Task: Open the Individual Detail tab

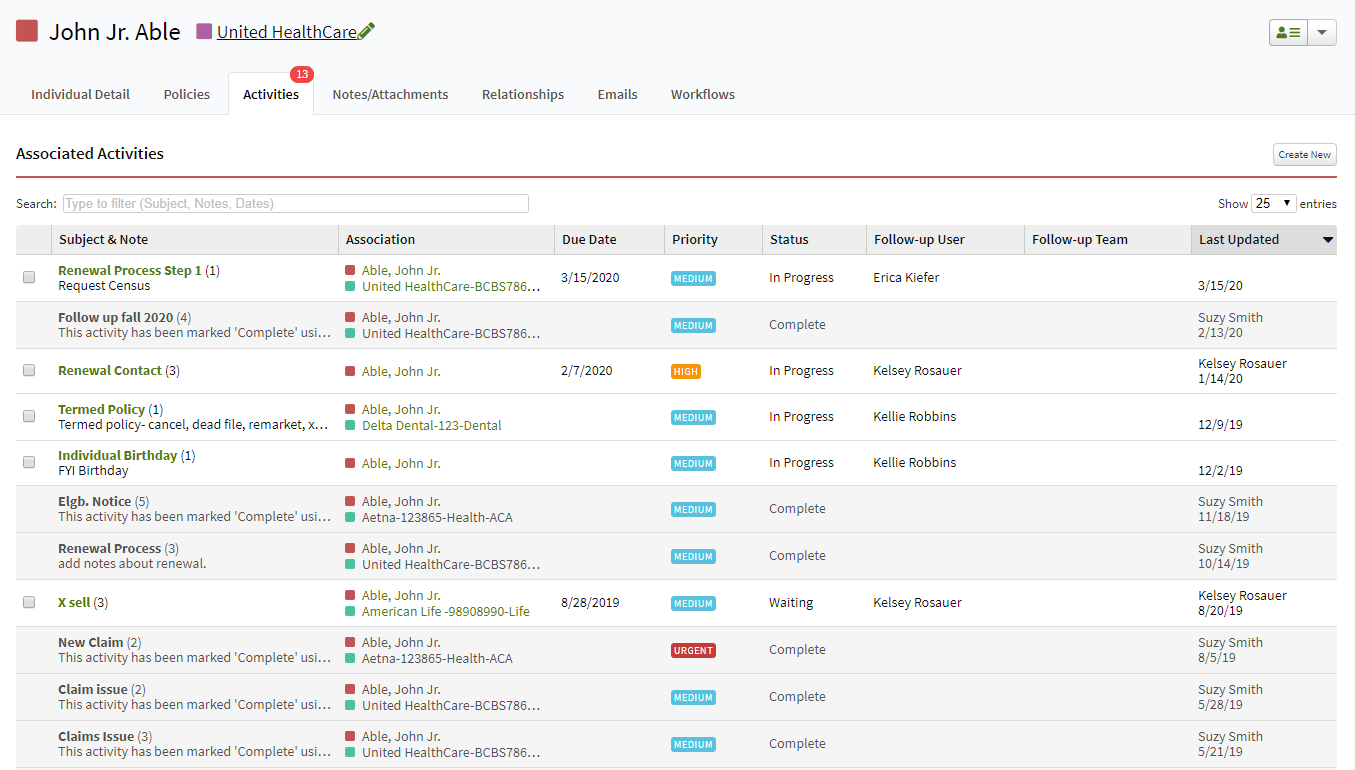Action: tap(80, 94)
